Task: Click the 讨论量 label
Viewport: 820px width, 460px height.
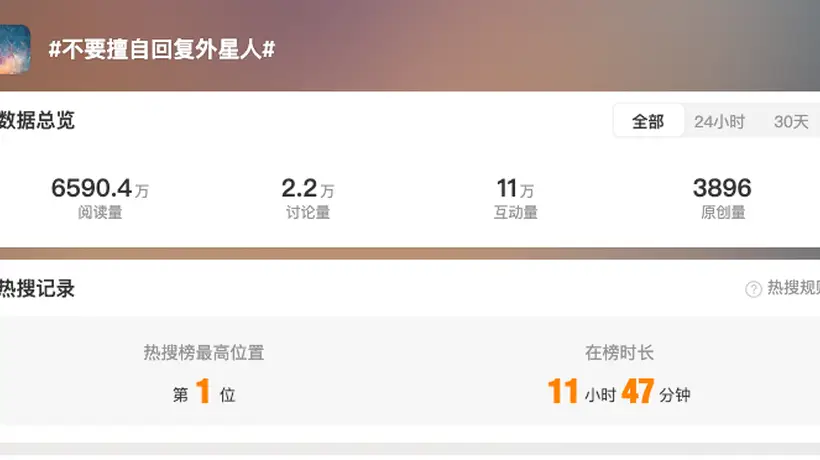Action: [308, 212]
